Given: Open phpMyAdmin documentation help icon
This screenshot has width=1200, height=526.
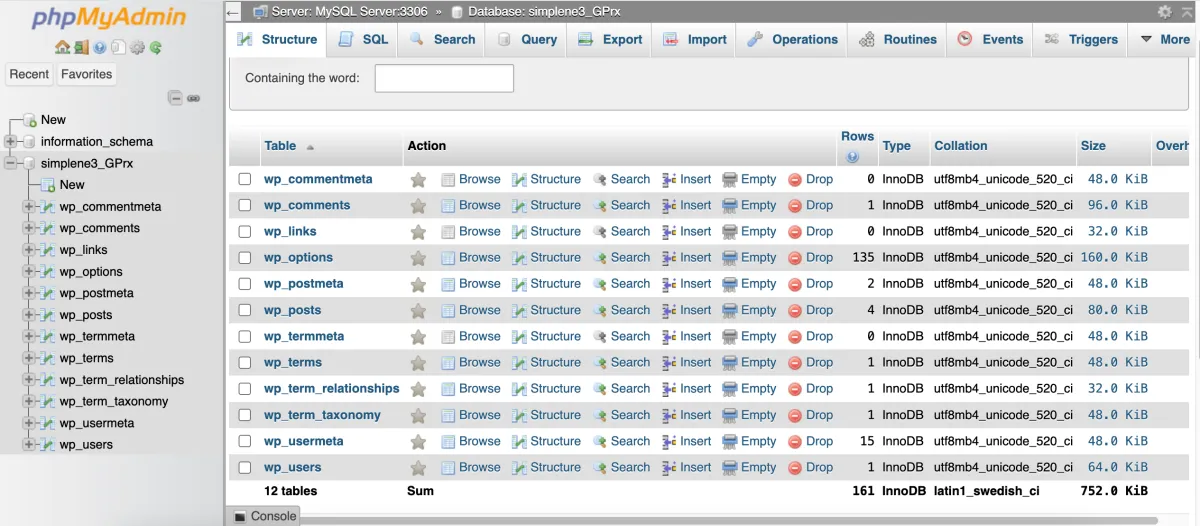Looking at the screenshot, I should (100, 47).
